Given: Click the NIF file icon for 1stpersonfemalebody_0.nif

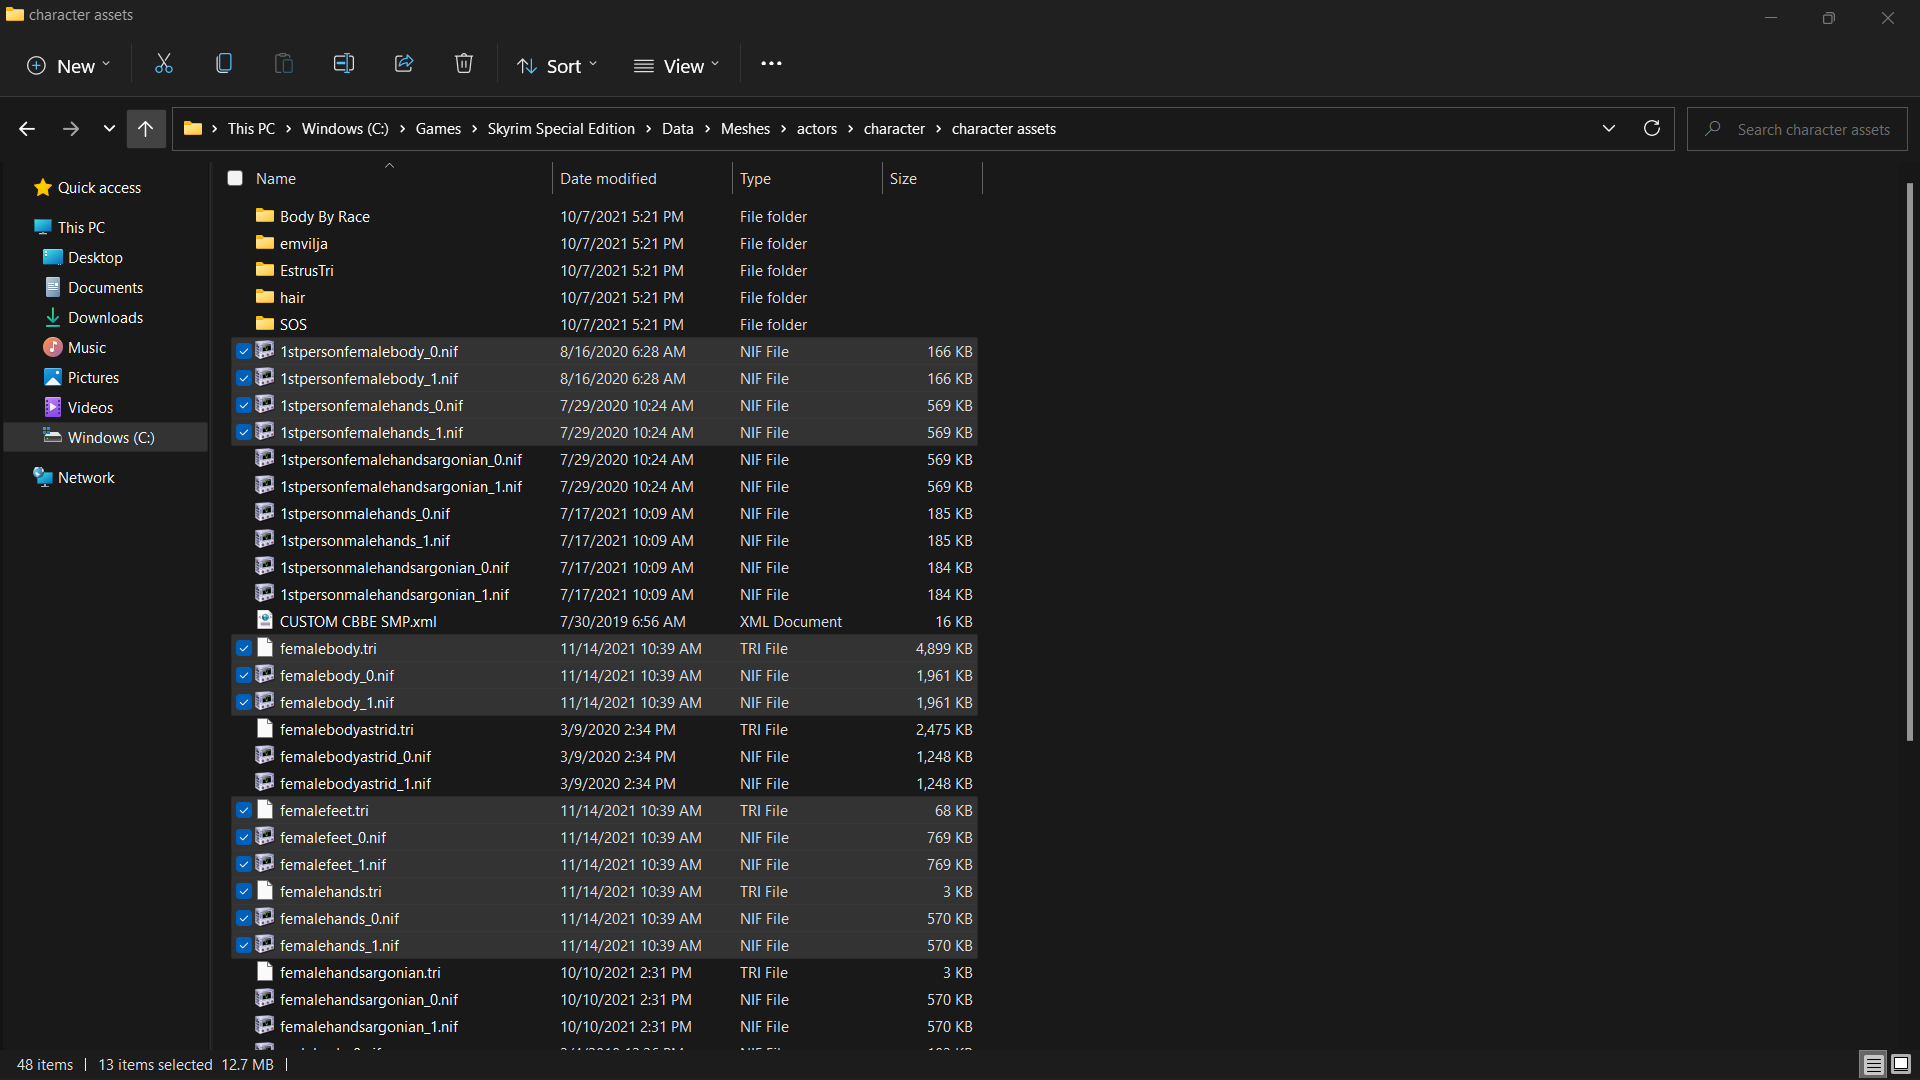Looking at the screenshot, I should click(x=264, y=351).
